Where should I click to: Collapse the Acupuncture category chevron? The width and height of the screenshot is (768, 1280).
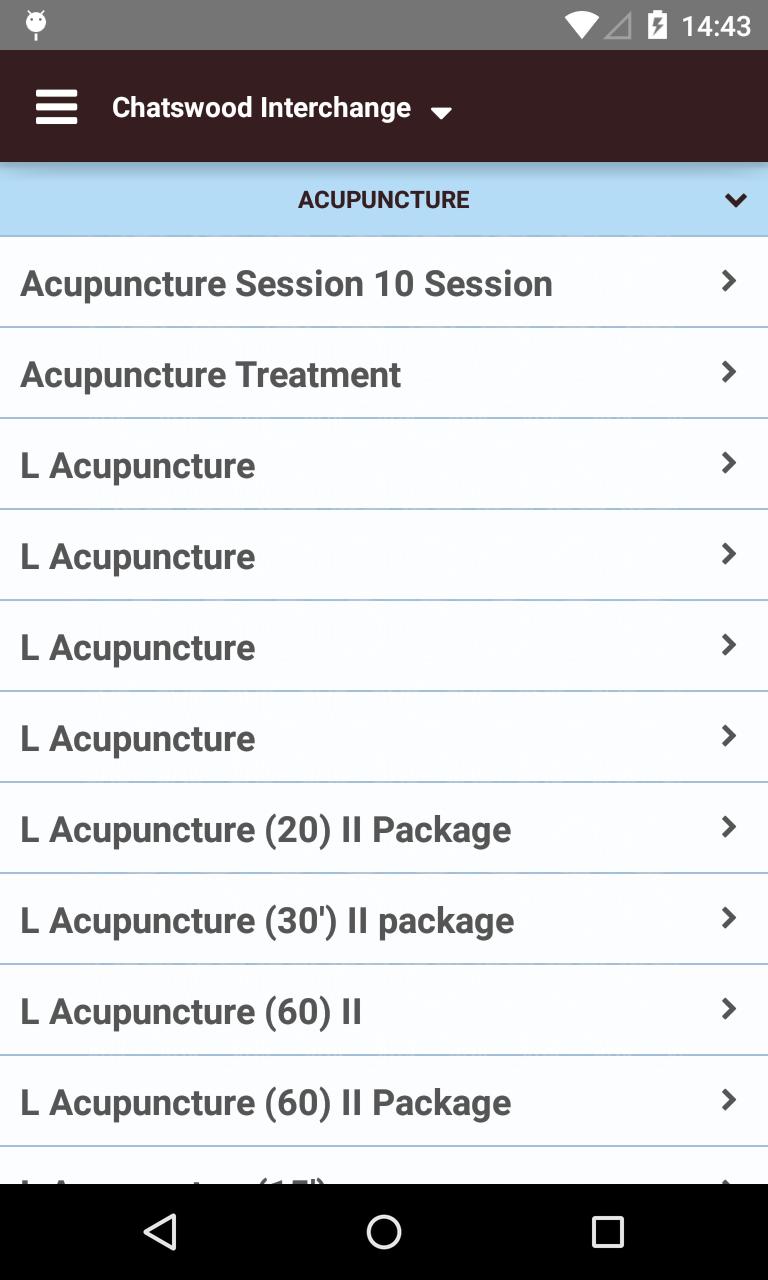(x=736, y=200)
